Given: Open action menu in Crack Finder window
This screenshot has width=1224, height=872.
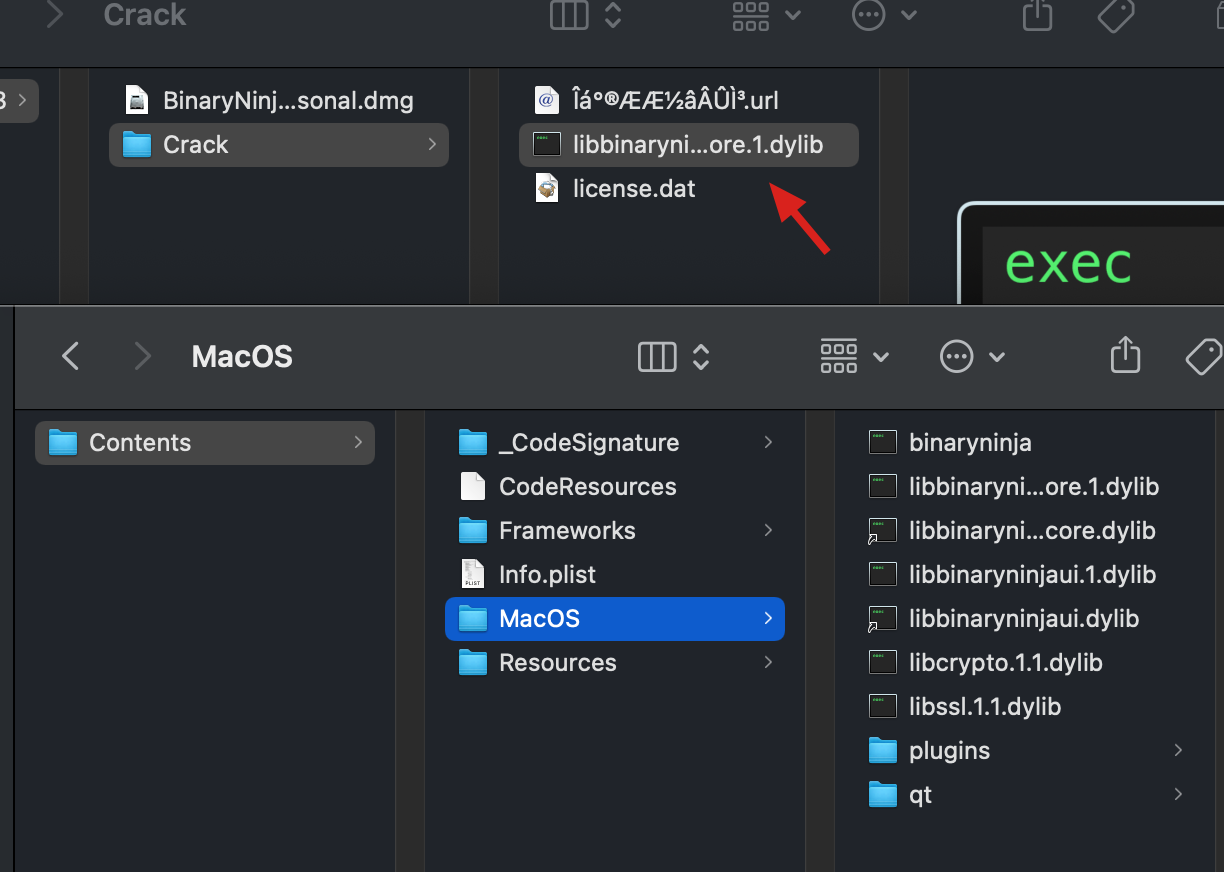Looking at the screenshot, I should [884, 15].
